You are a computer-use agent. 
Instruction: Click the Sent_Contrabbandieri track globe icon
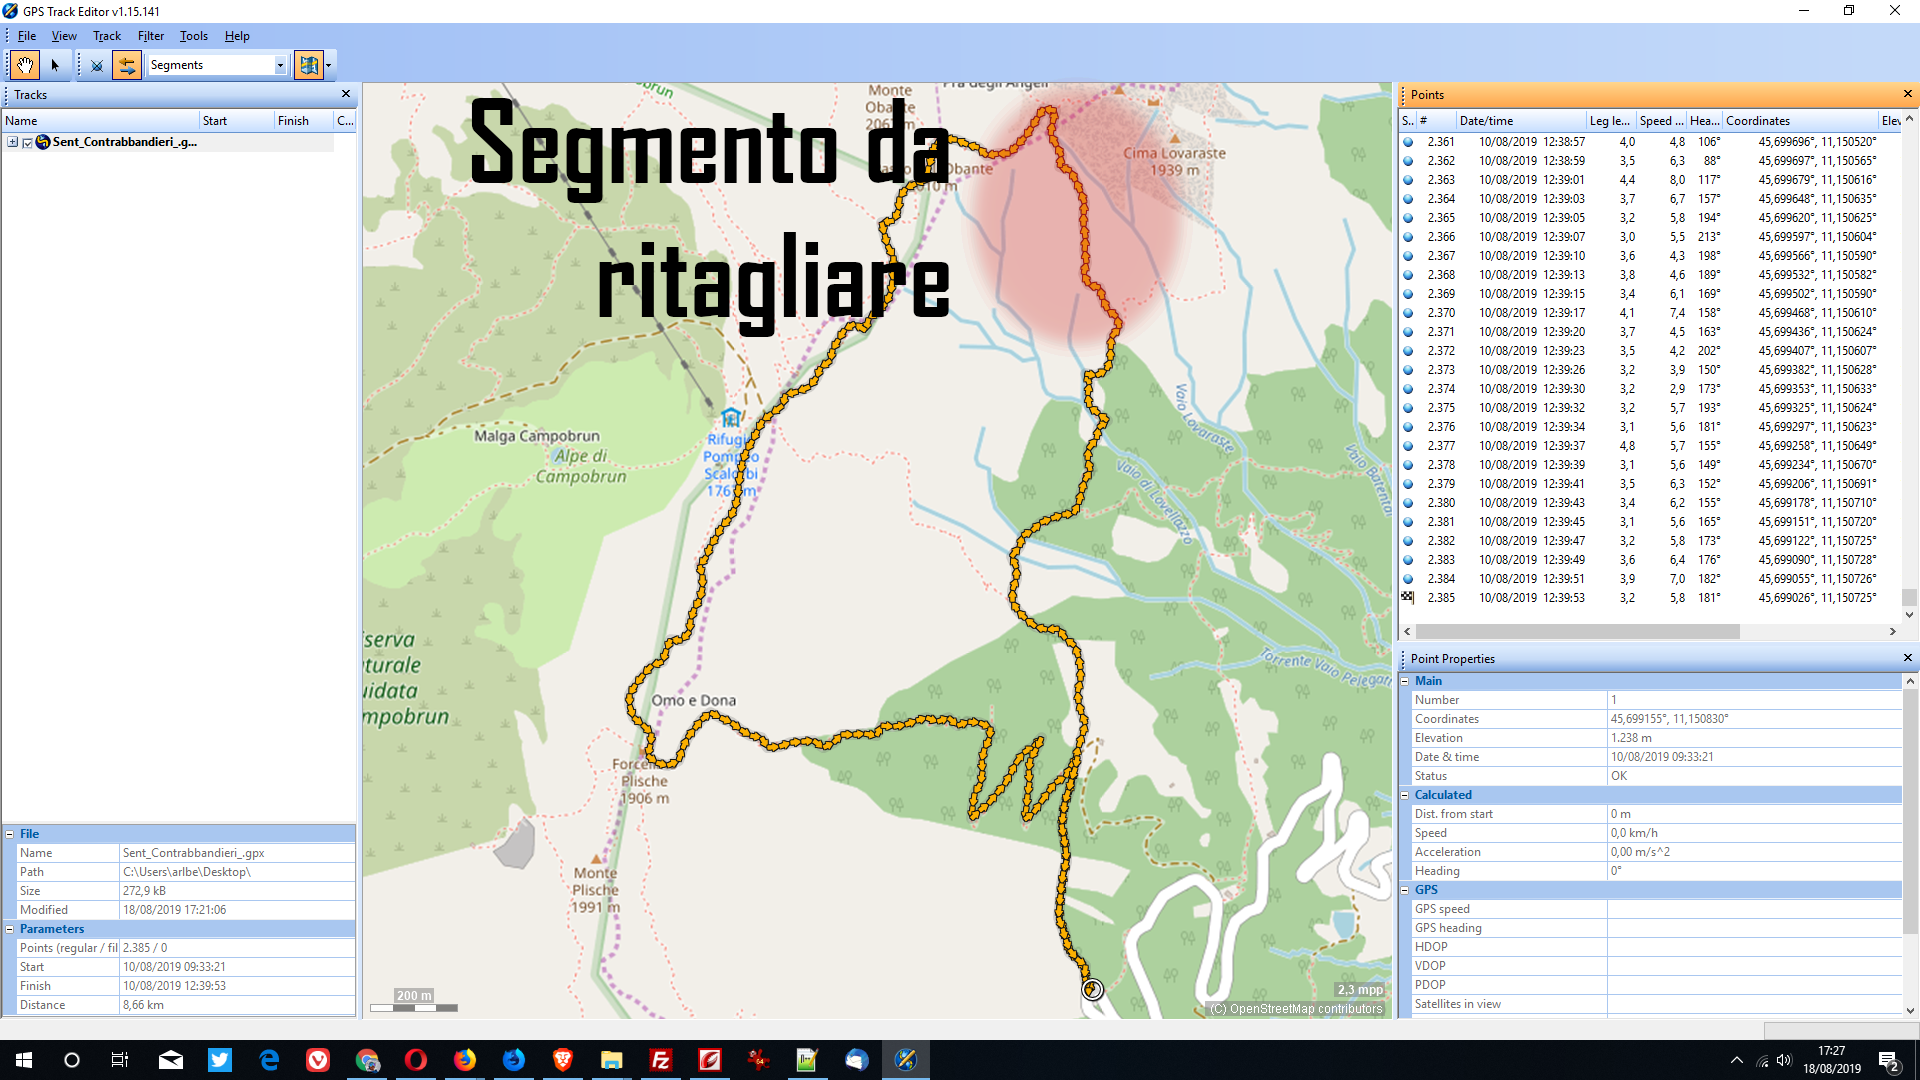pyautogui.click(x=43, y=142)
